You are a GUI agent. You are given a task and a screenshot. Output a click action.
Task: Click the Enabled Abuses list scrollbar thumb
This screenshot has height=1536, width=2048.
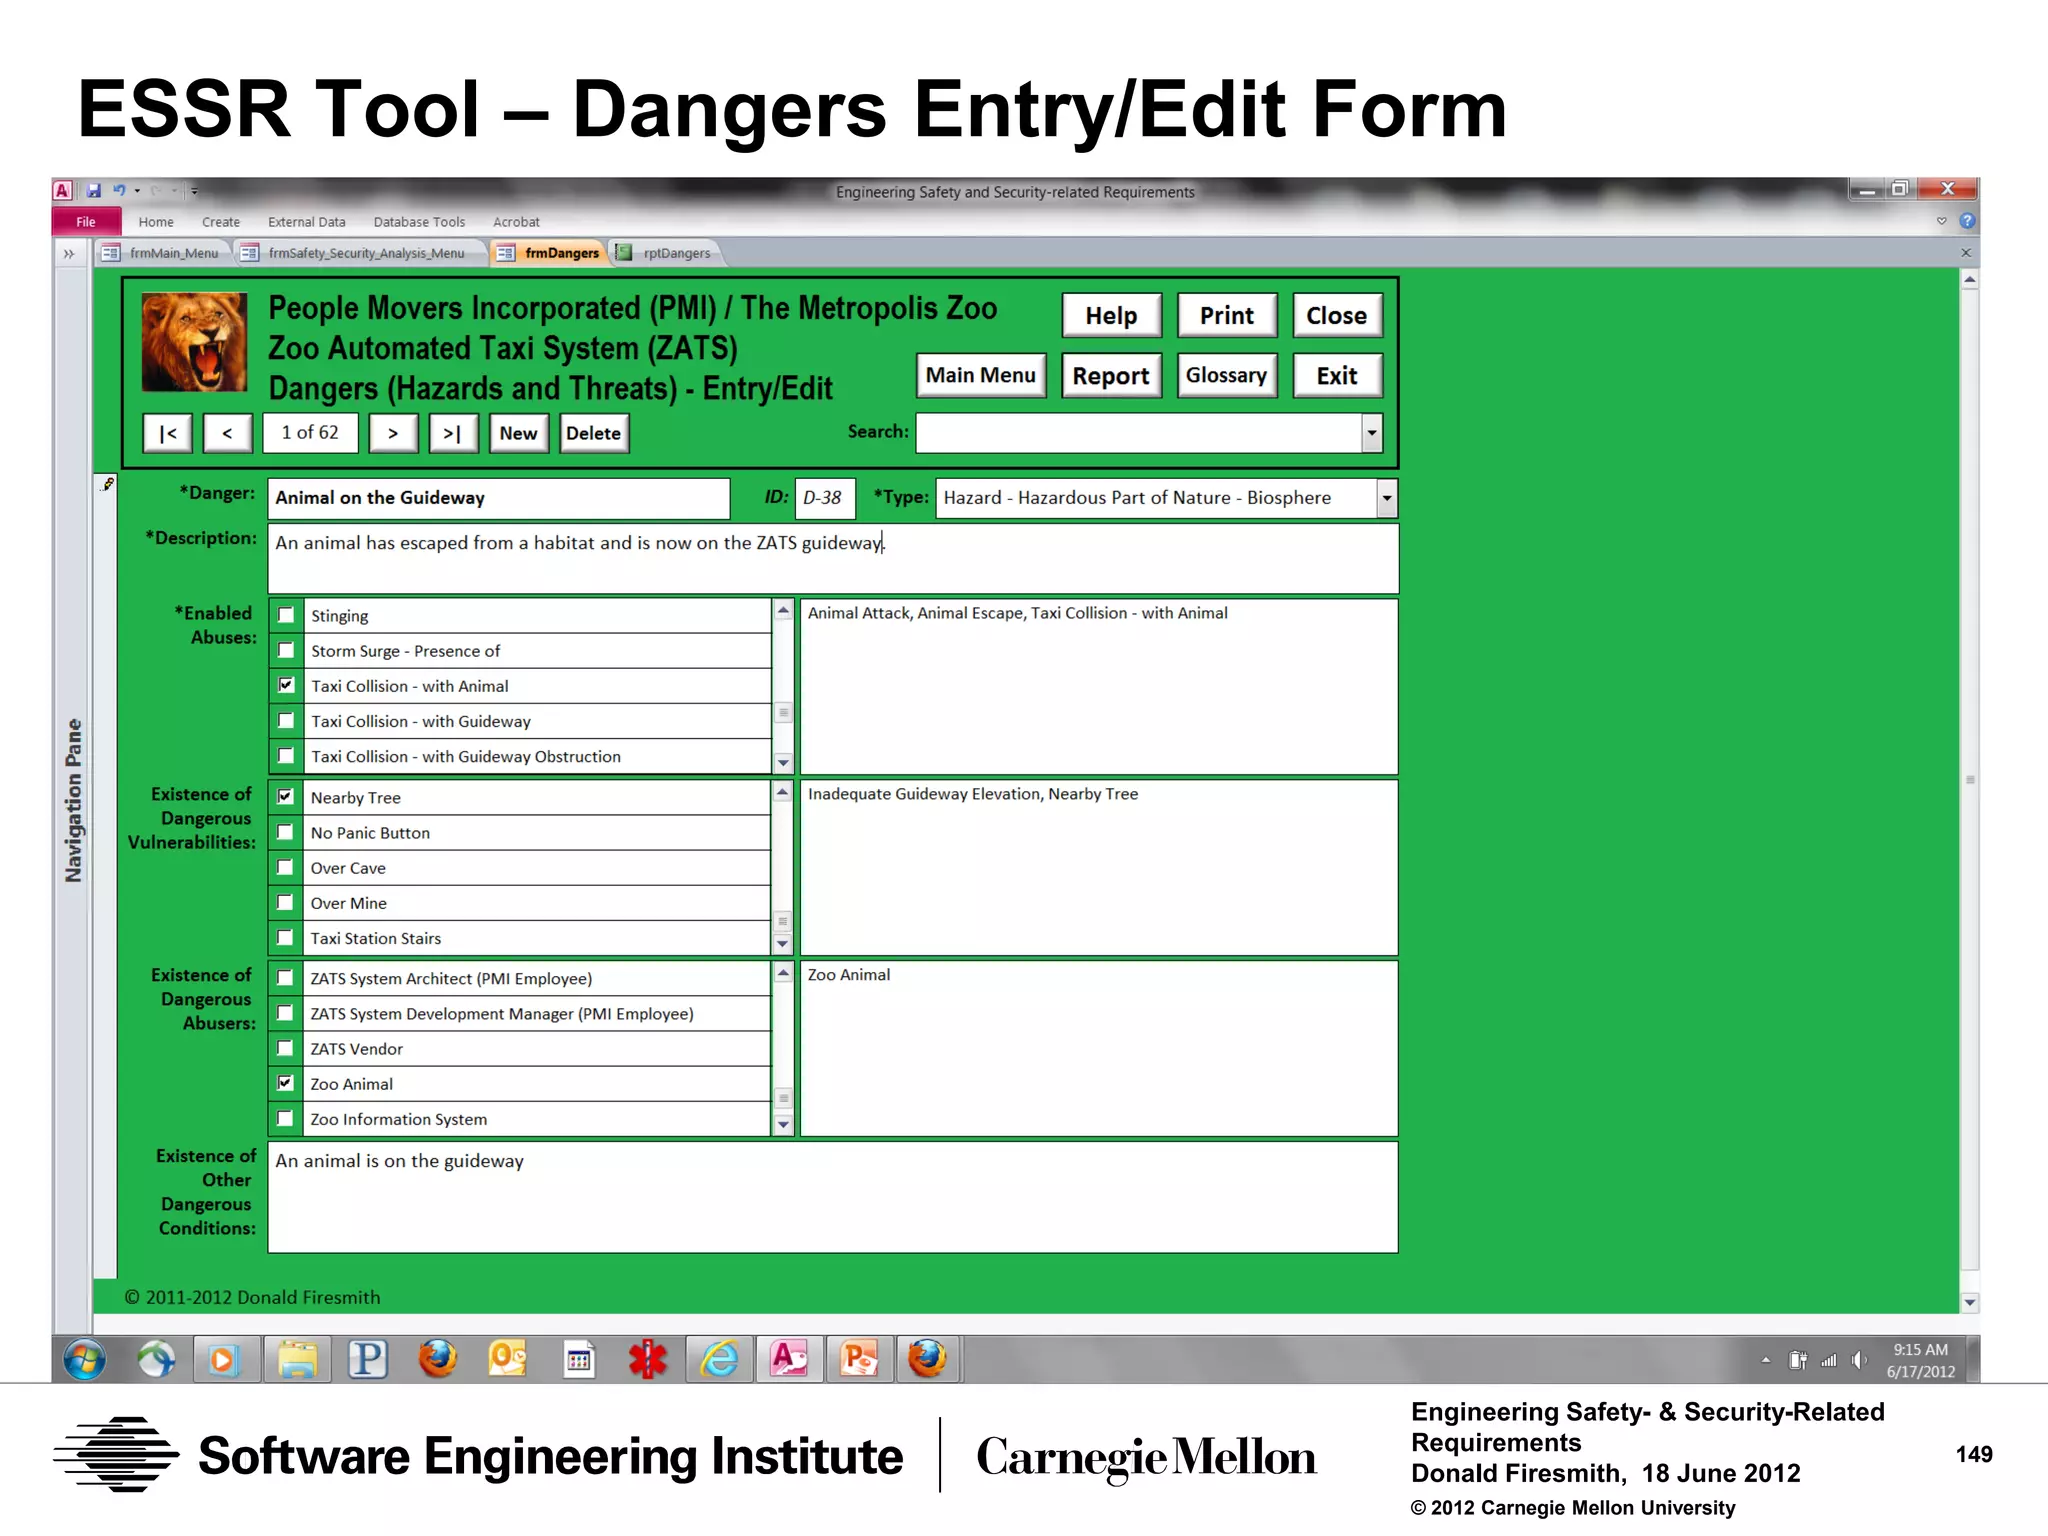(x=784, y=712)
